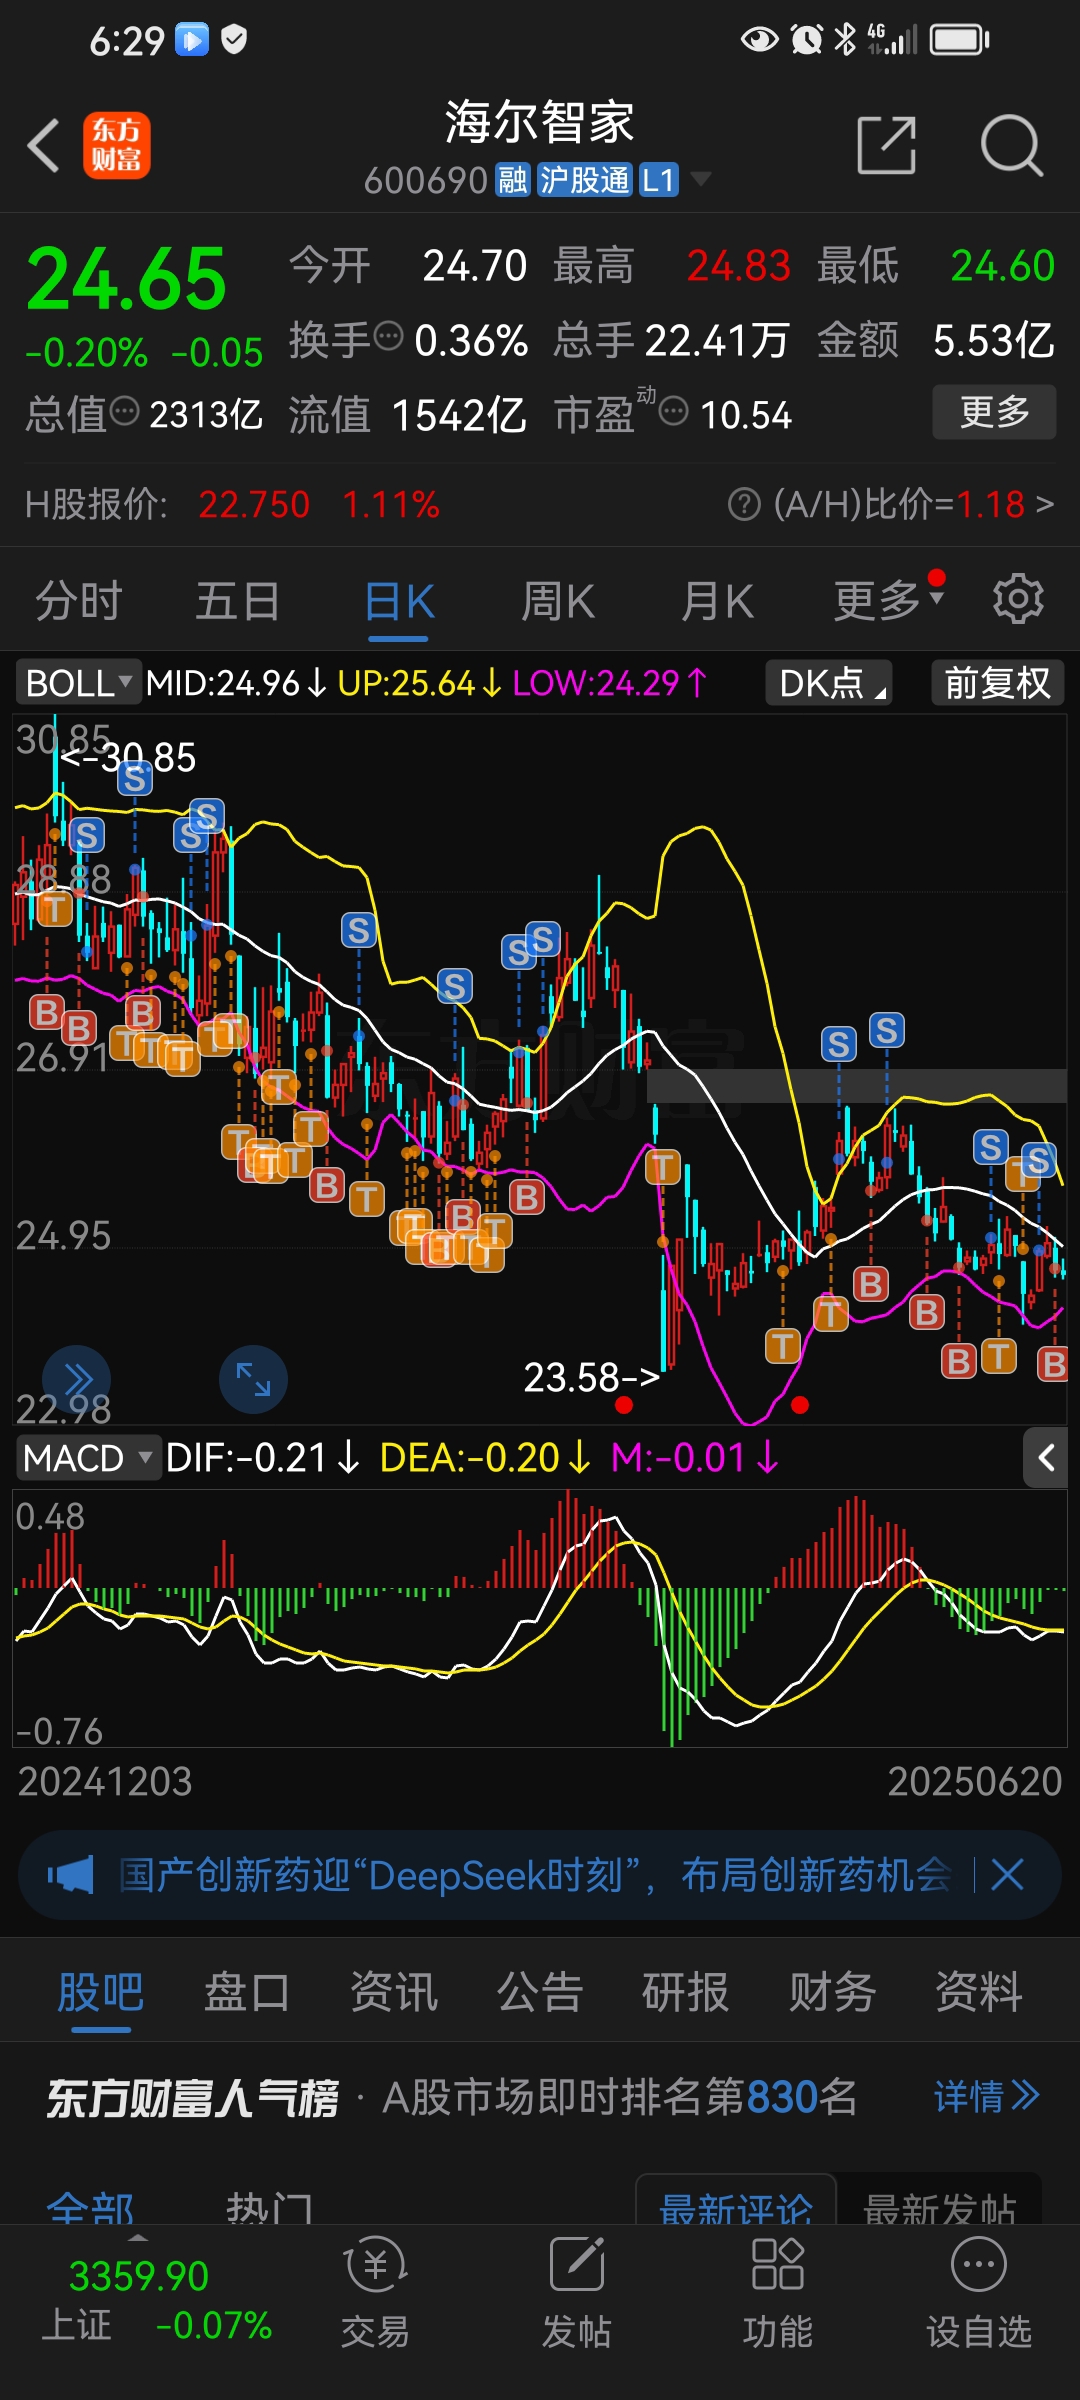The image size is (1080, 2400).
Task: Switch to 周K chart tab
Action: pyautogui.click(x=558, y=602)
